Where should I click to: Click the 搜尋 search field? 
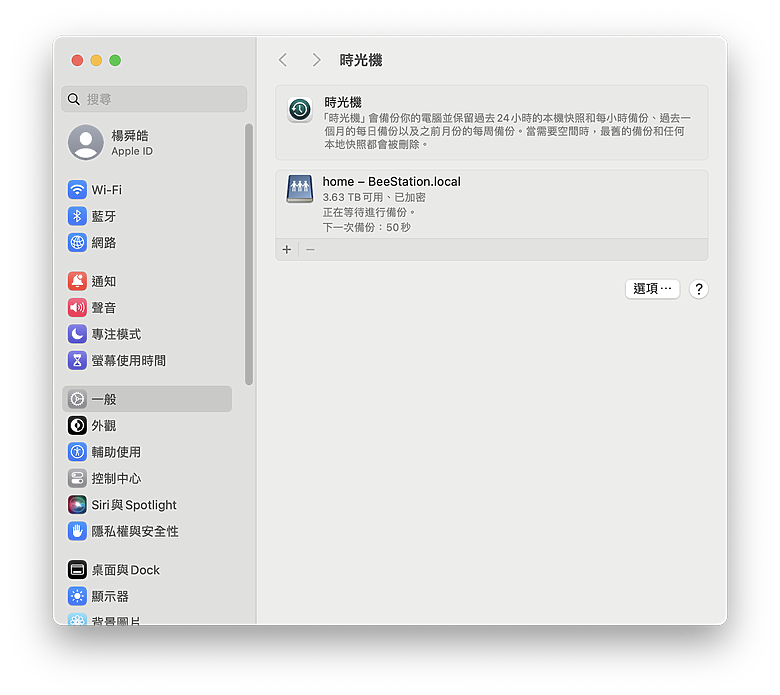tap(154, 99)
